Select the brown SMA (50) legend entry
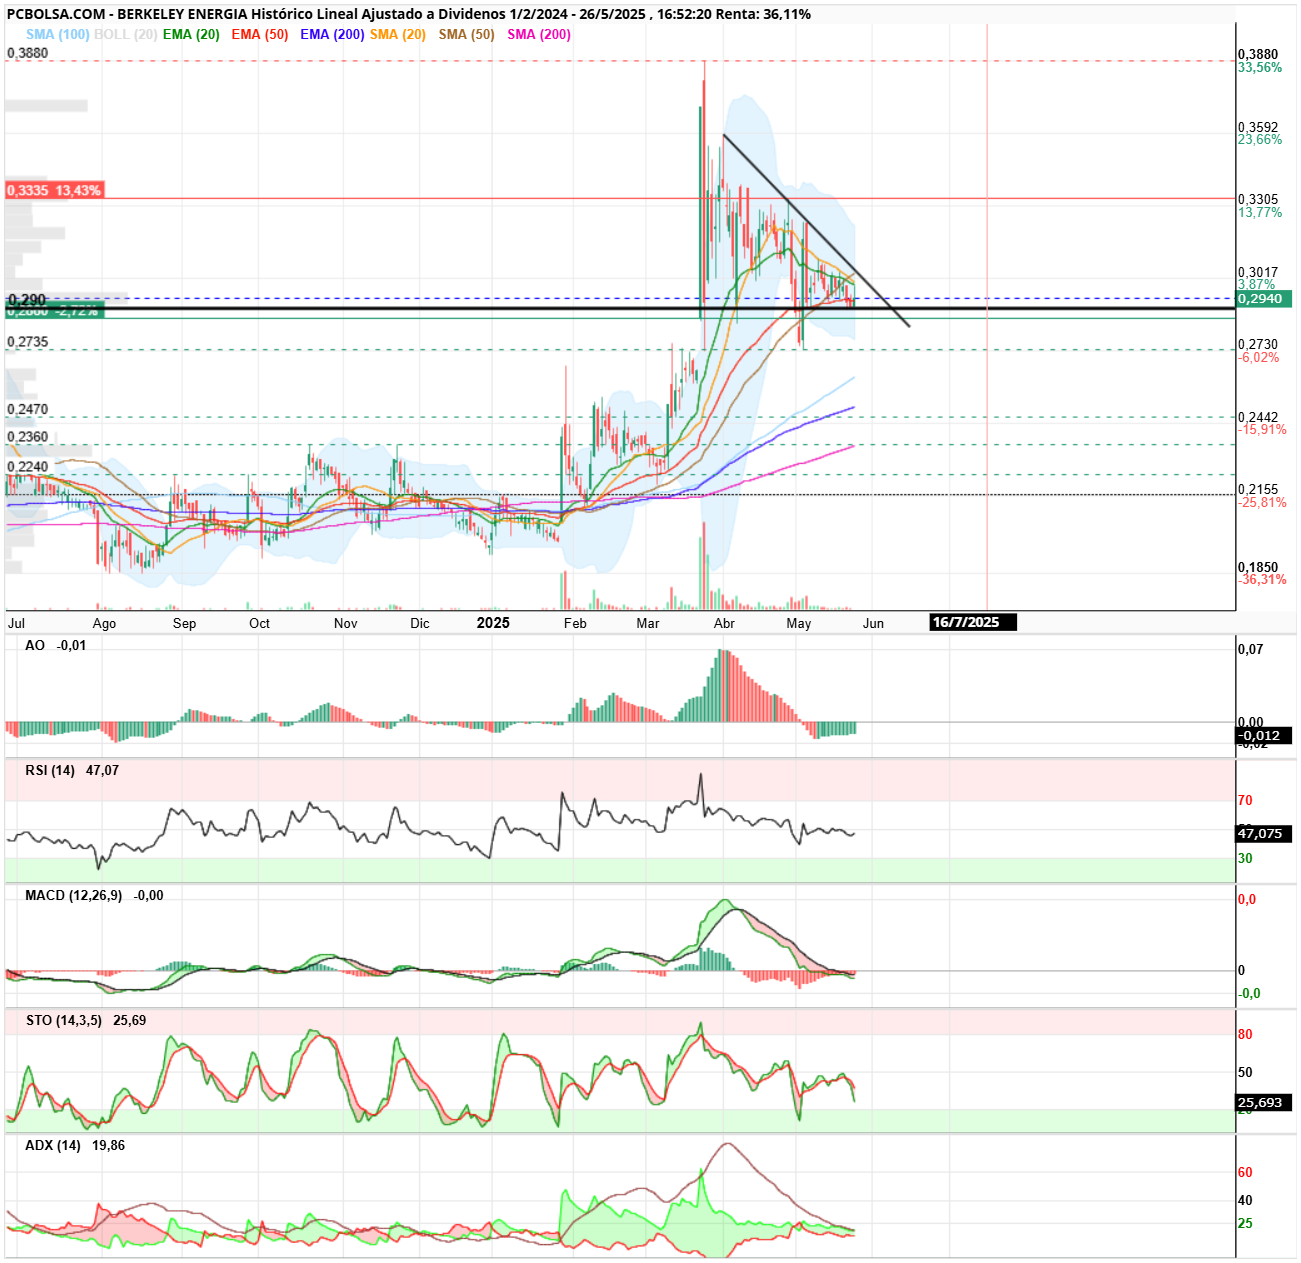1301x1263 pixels. click(x=467, y=34)
